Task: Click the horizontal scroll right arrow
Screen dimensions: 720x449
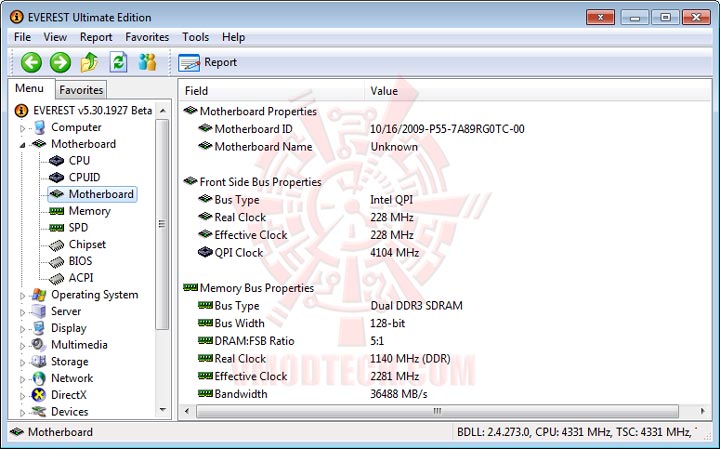Action: [x=703, y=411]
